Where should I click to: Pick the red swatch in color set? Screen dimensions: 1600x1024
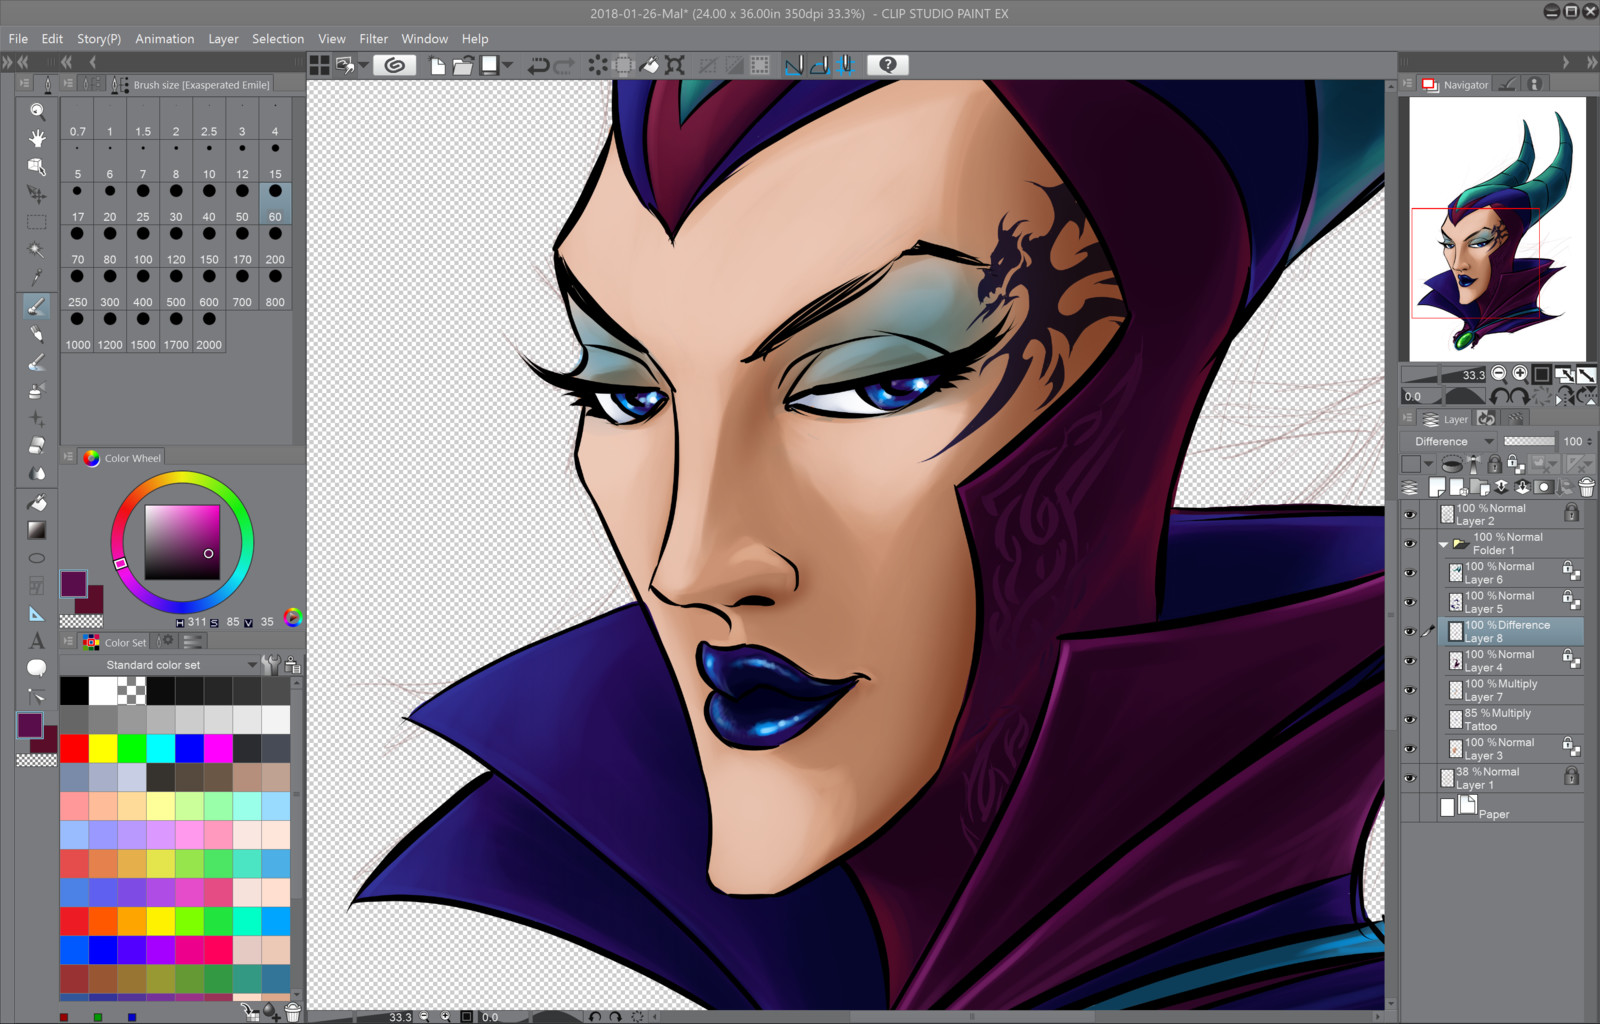click(74, 748)
